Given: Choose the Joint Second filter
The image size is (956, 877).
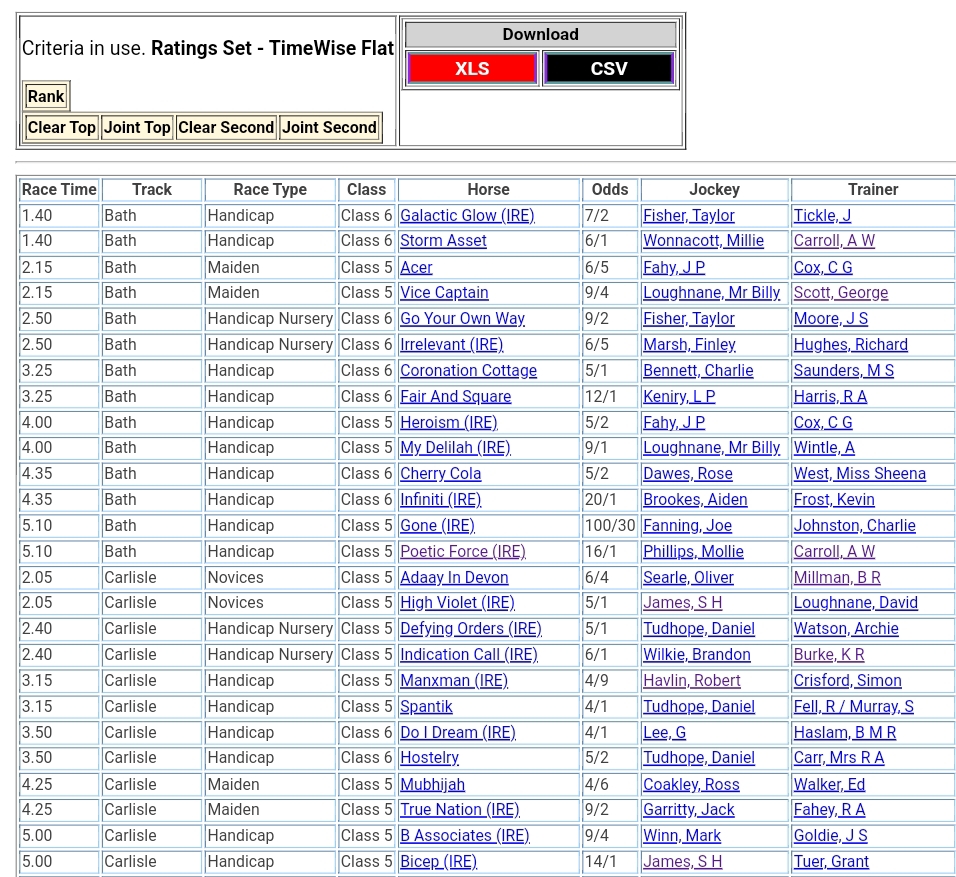Looking at the screenshot, I should [329, 127].
